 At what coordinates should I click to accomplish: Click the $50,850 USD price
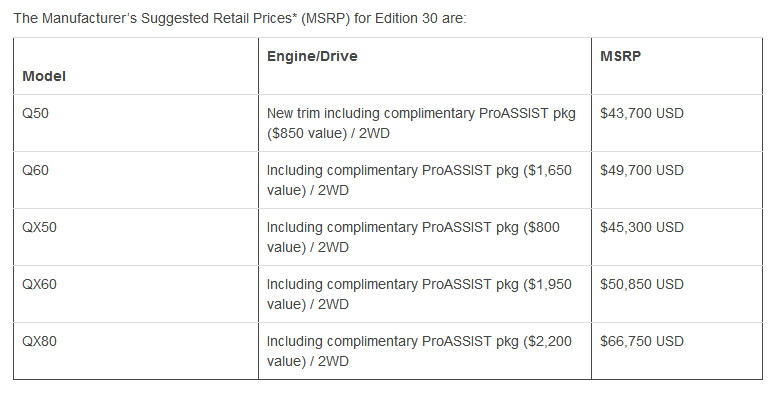pos(642,284)
